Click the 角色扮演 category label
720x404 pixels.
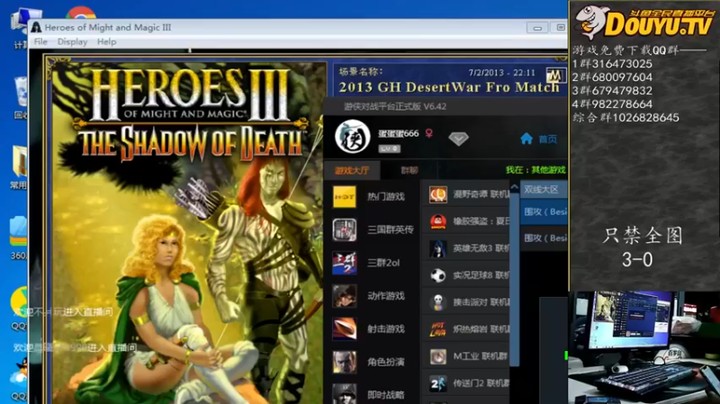point(386,362)
